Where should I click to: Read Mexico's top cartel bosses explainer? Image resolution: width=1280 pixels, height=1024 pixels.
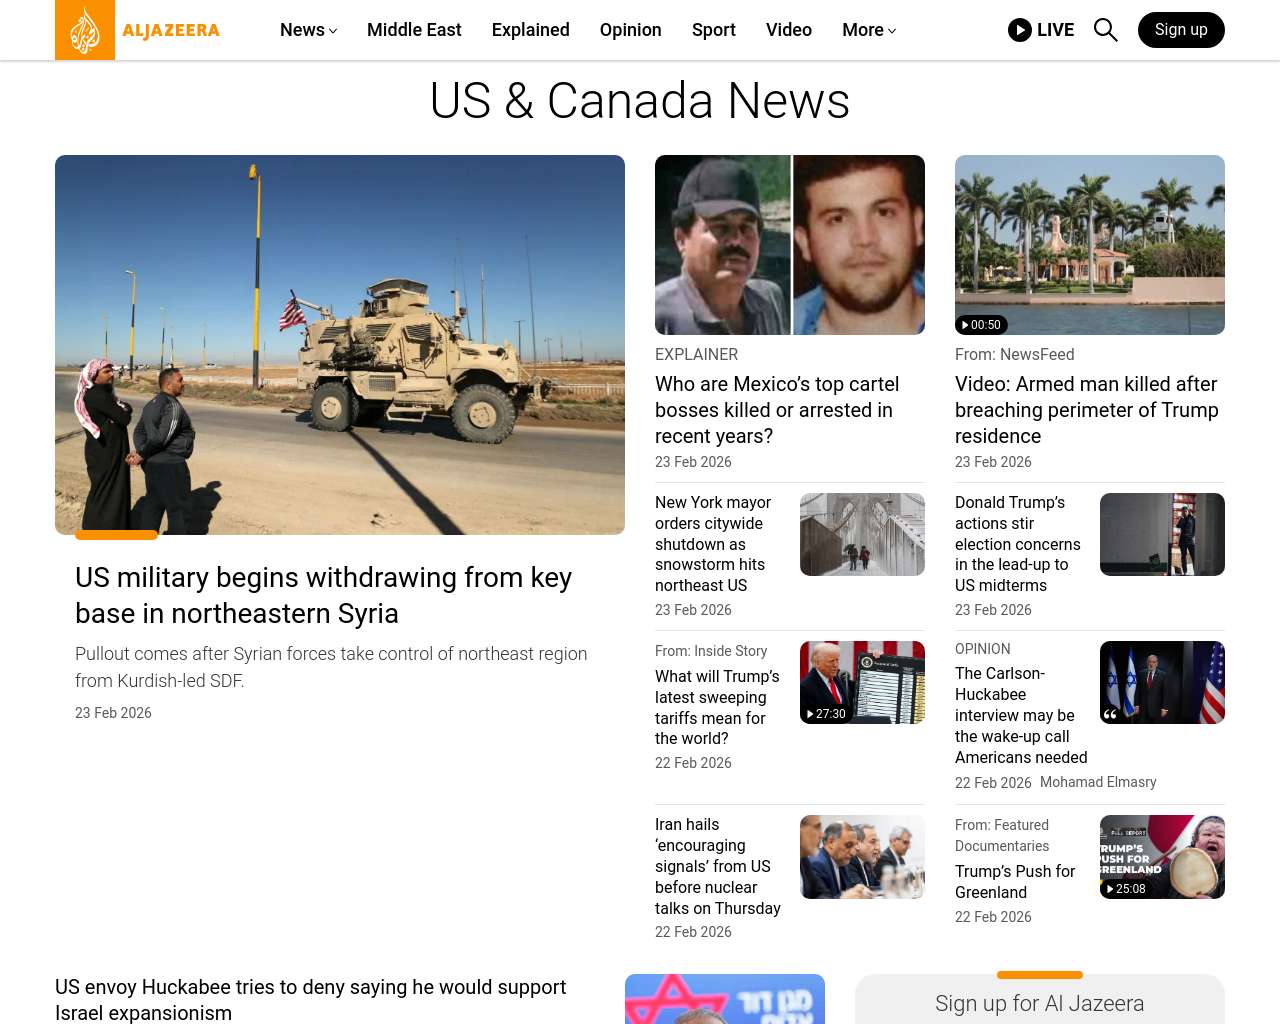(x=777, y=410)
